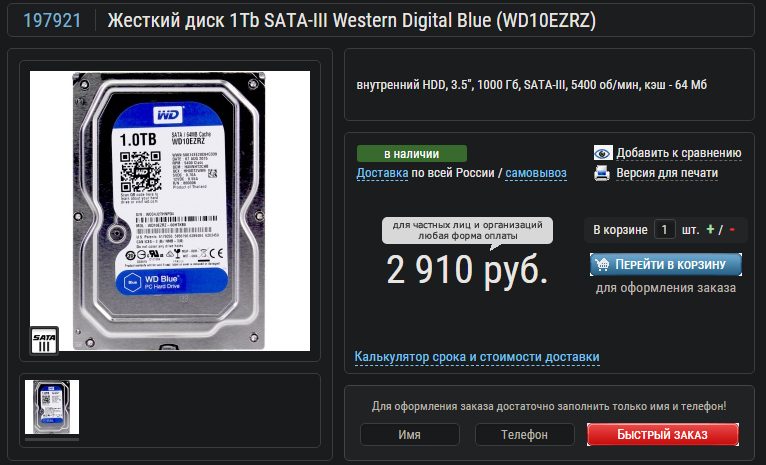Image resolution: width=766 pixels, height=465 pixels.
Task: Open the Доставка link
Action: click(x=382, y=173)
